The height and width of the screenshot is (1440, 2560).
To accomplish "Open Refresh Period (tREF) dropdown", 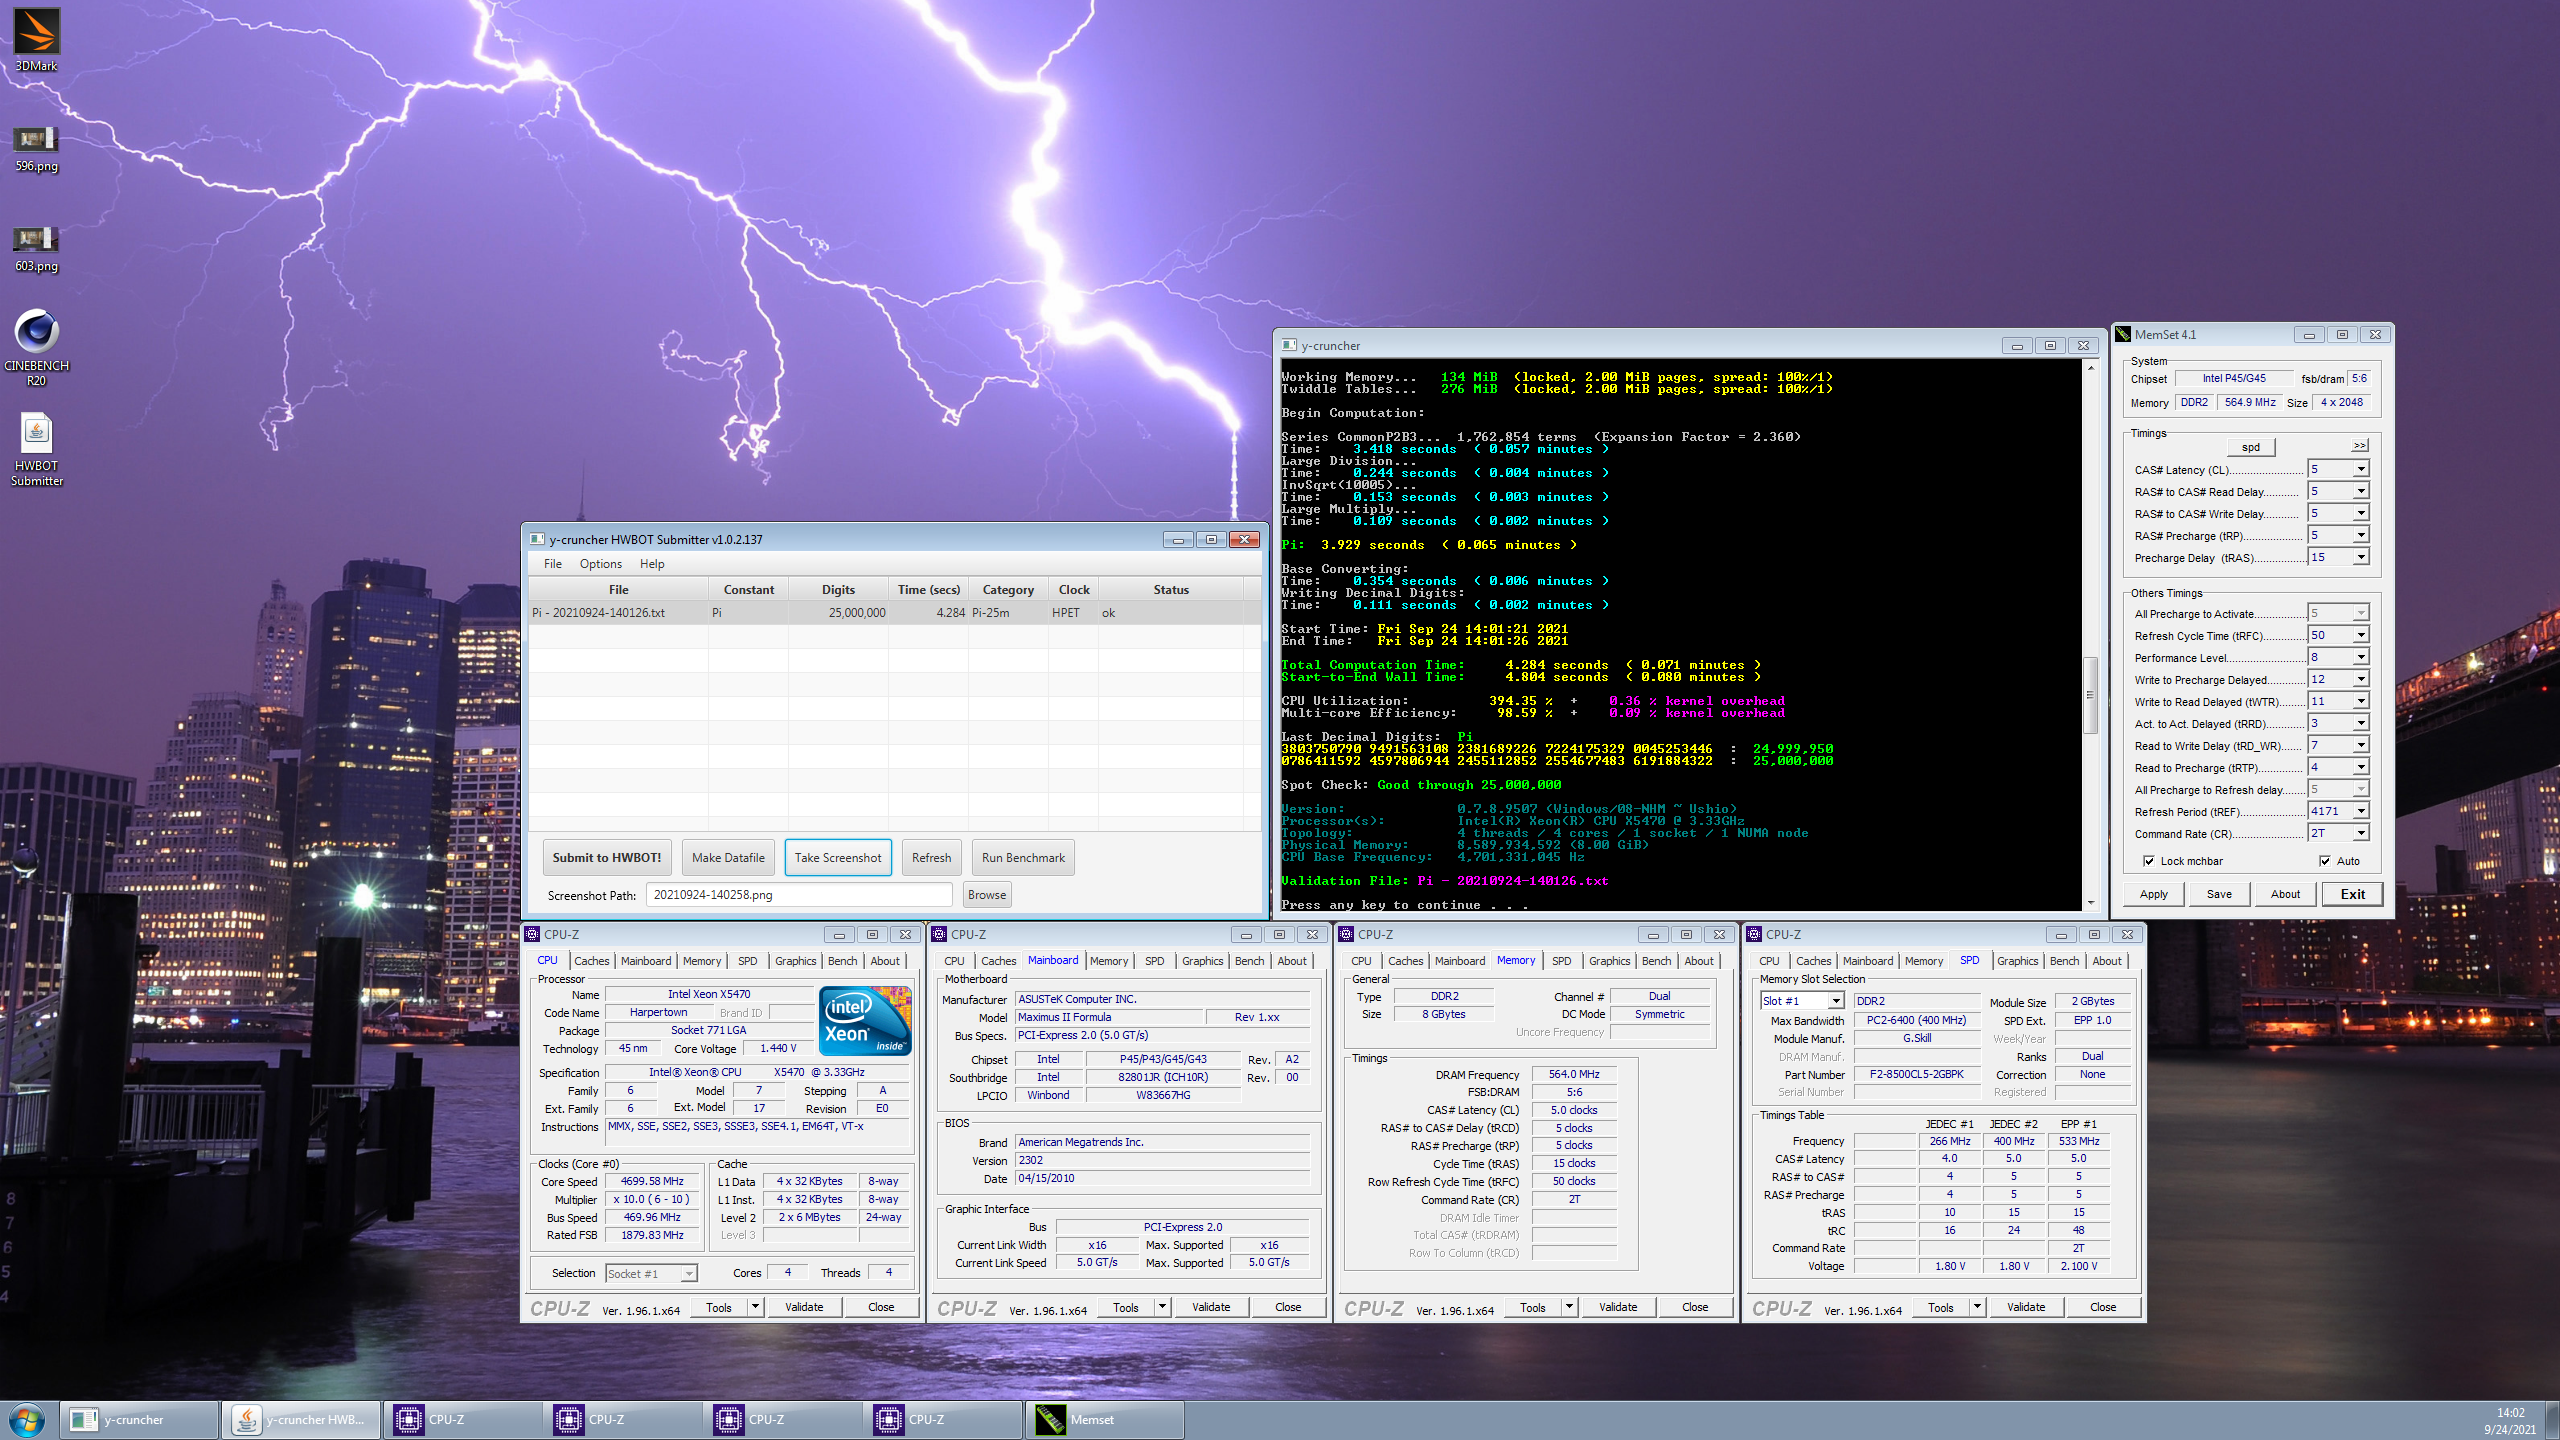I will click(2361, 812).
